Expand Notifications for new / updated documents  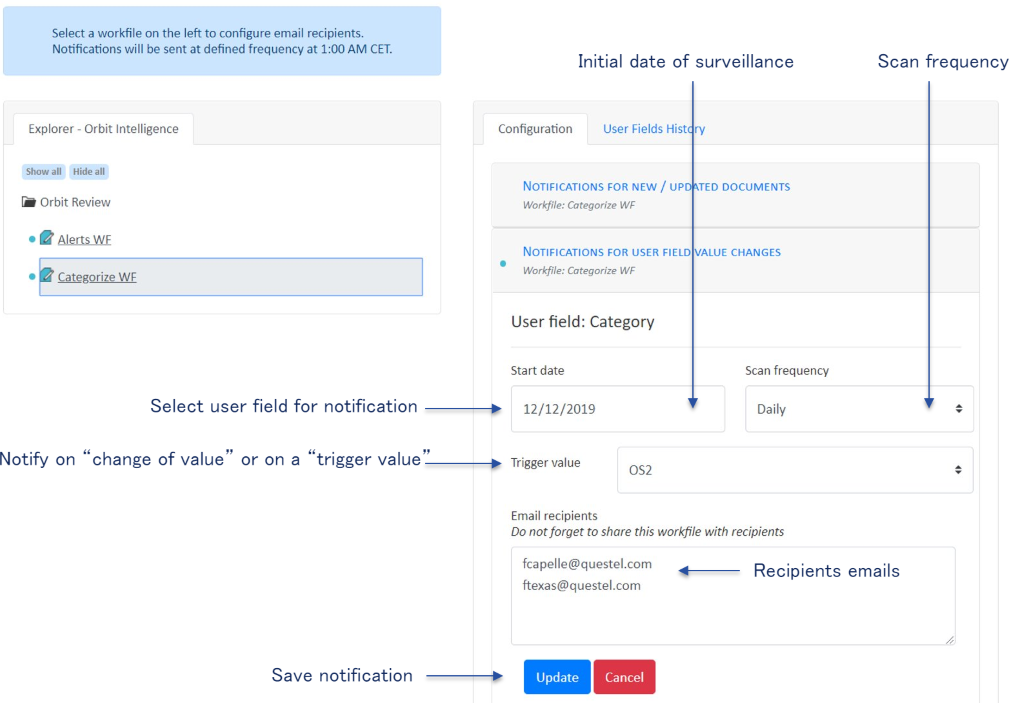tap(656, 186)
